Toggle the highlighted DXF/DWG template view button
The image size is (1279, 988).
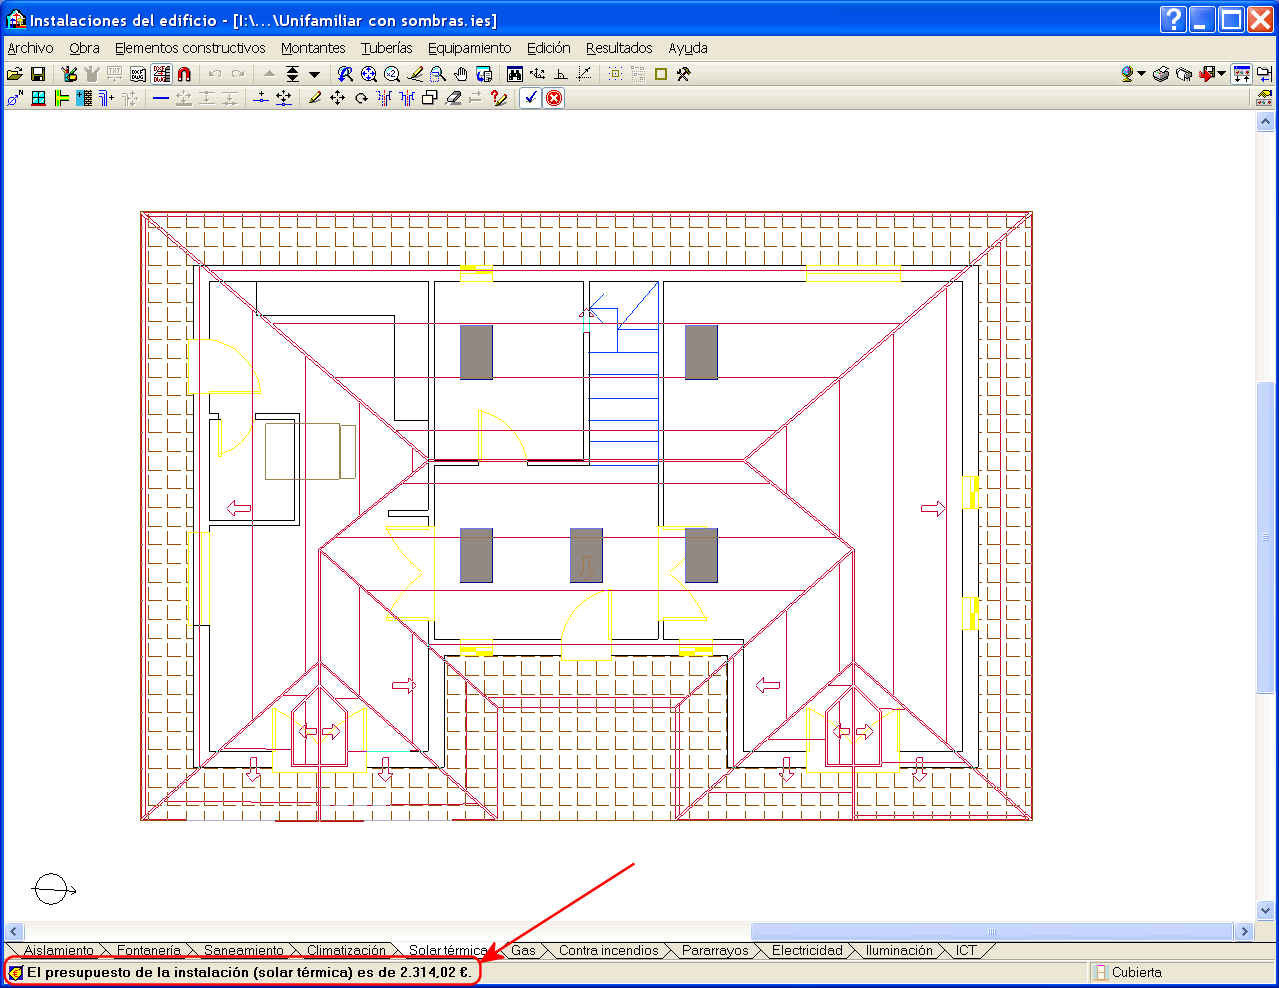click(x=161, y=74)
